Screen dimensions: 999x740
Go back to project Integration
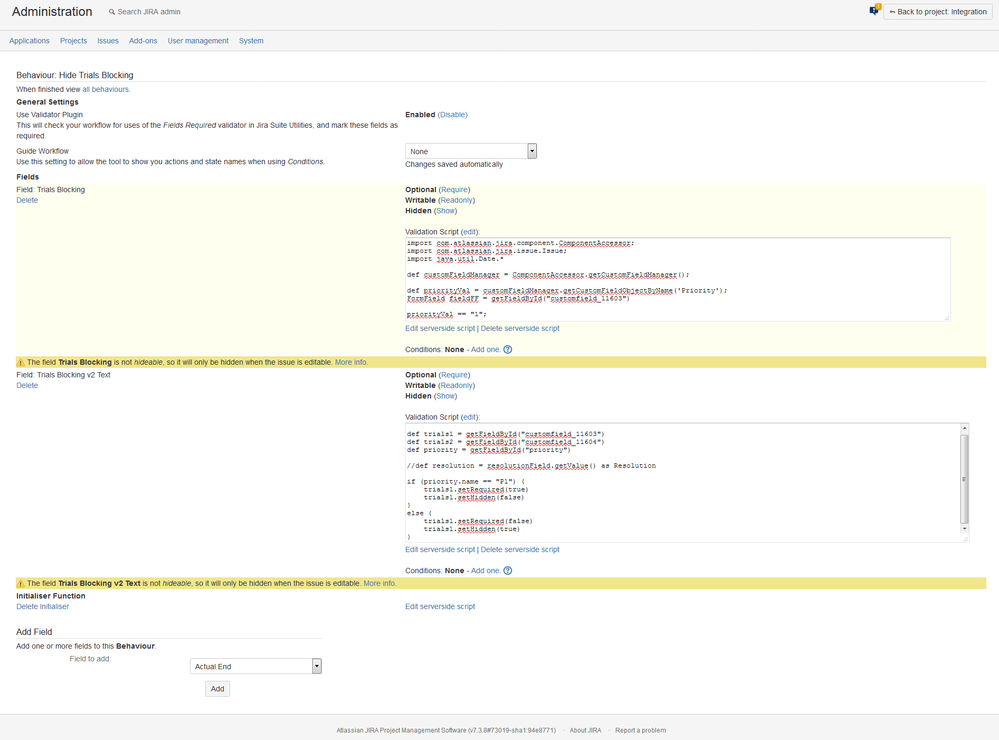[x=938, y=12]
